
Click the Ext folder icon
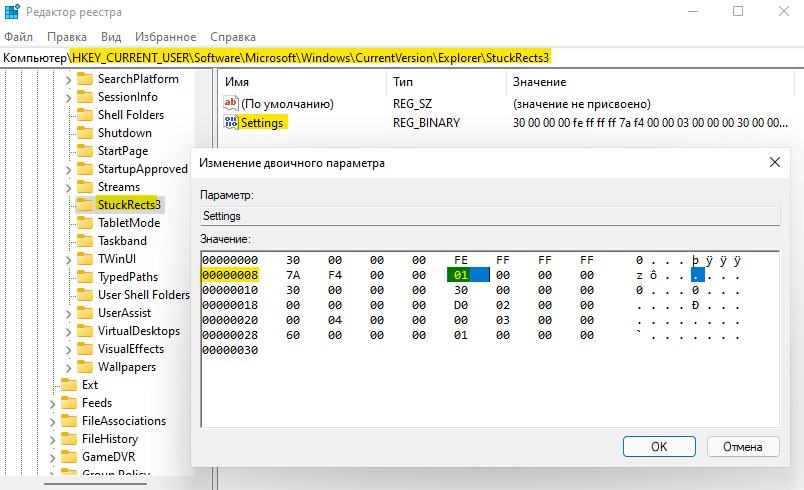[69, 385]
